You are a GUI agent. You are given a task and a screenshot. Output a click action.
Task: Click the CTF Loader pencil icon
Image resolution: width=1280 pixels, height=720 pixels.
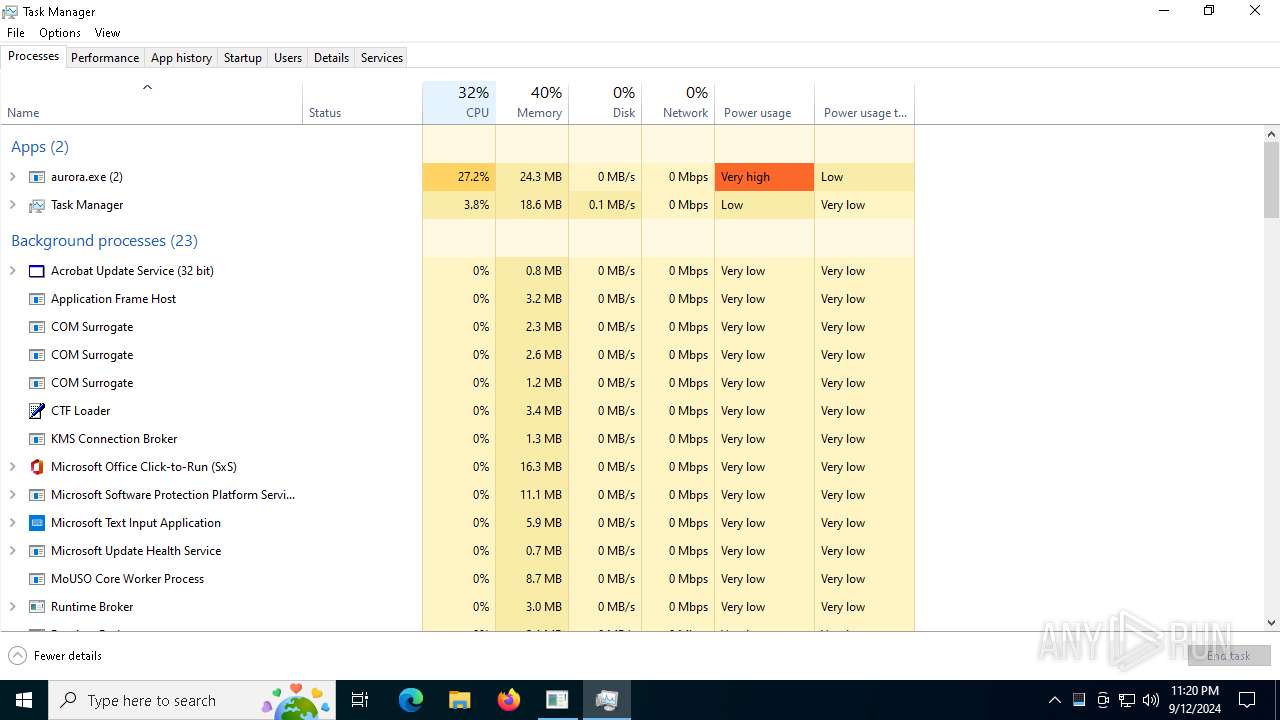[37, 411]
